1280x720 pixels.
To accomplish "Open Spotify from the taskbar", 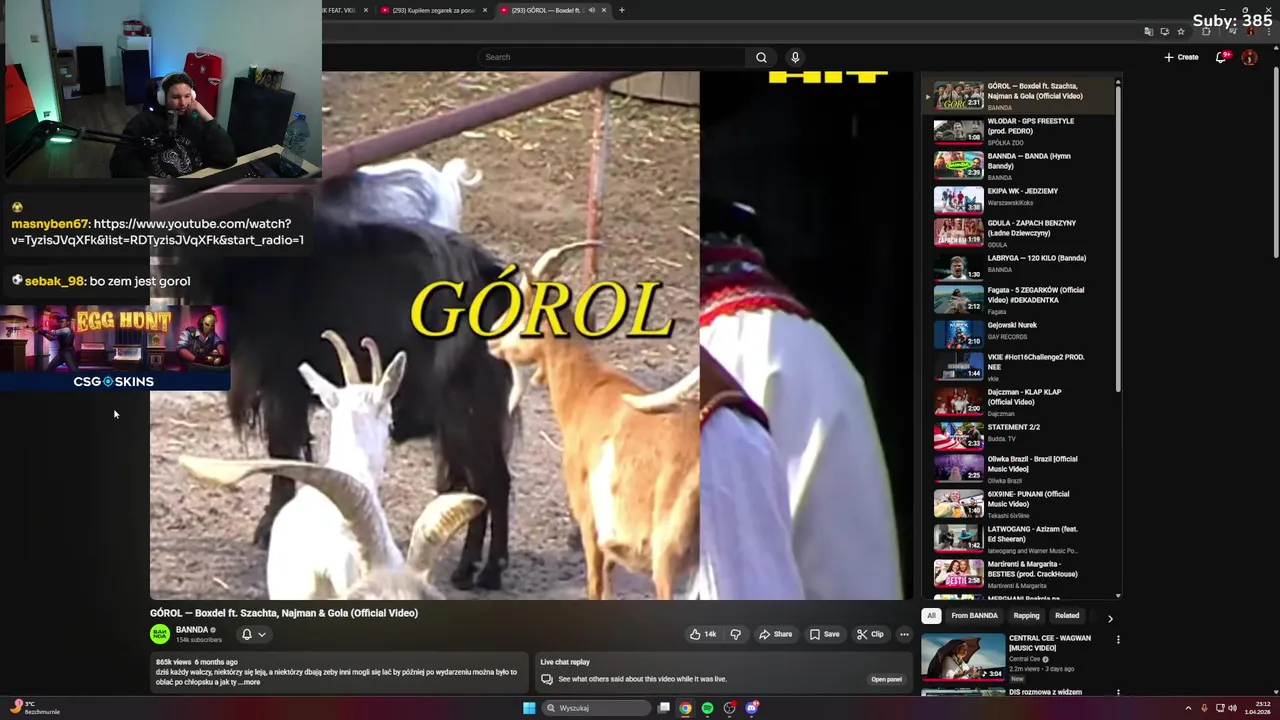I will (707, 708).
